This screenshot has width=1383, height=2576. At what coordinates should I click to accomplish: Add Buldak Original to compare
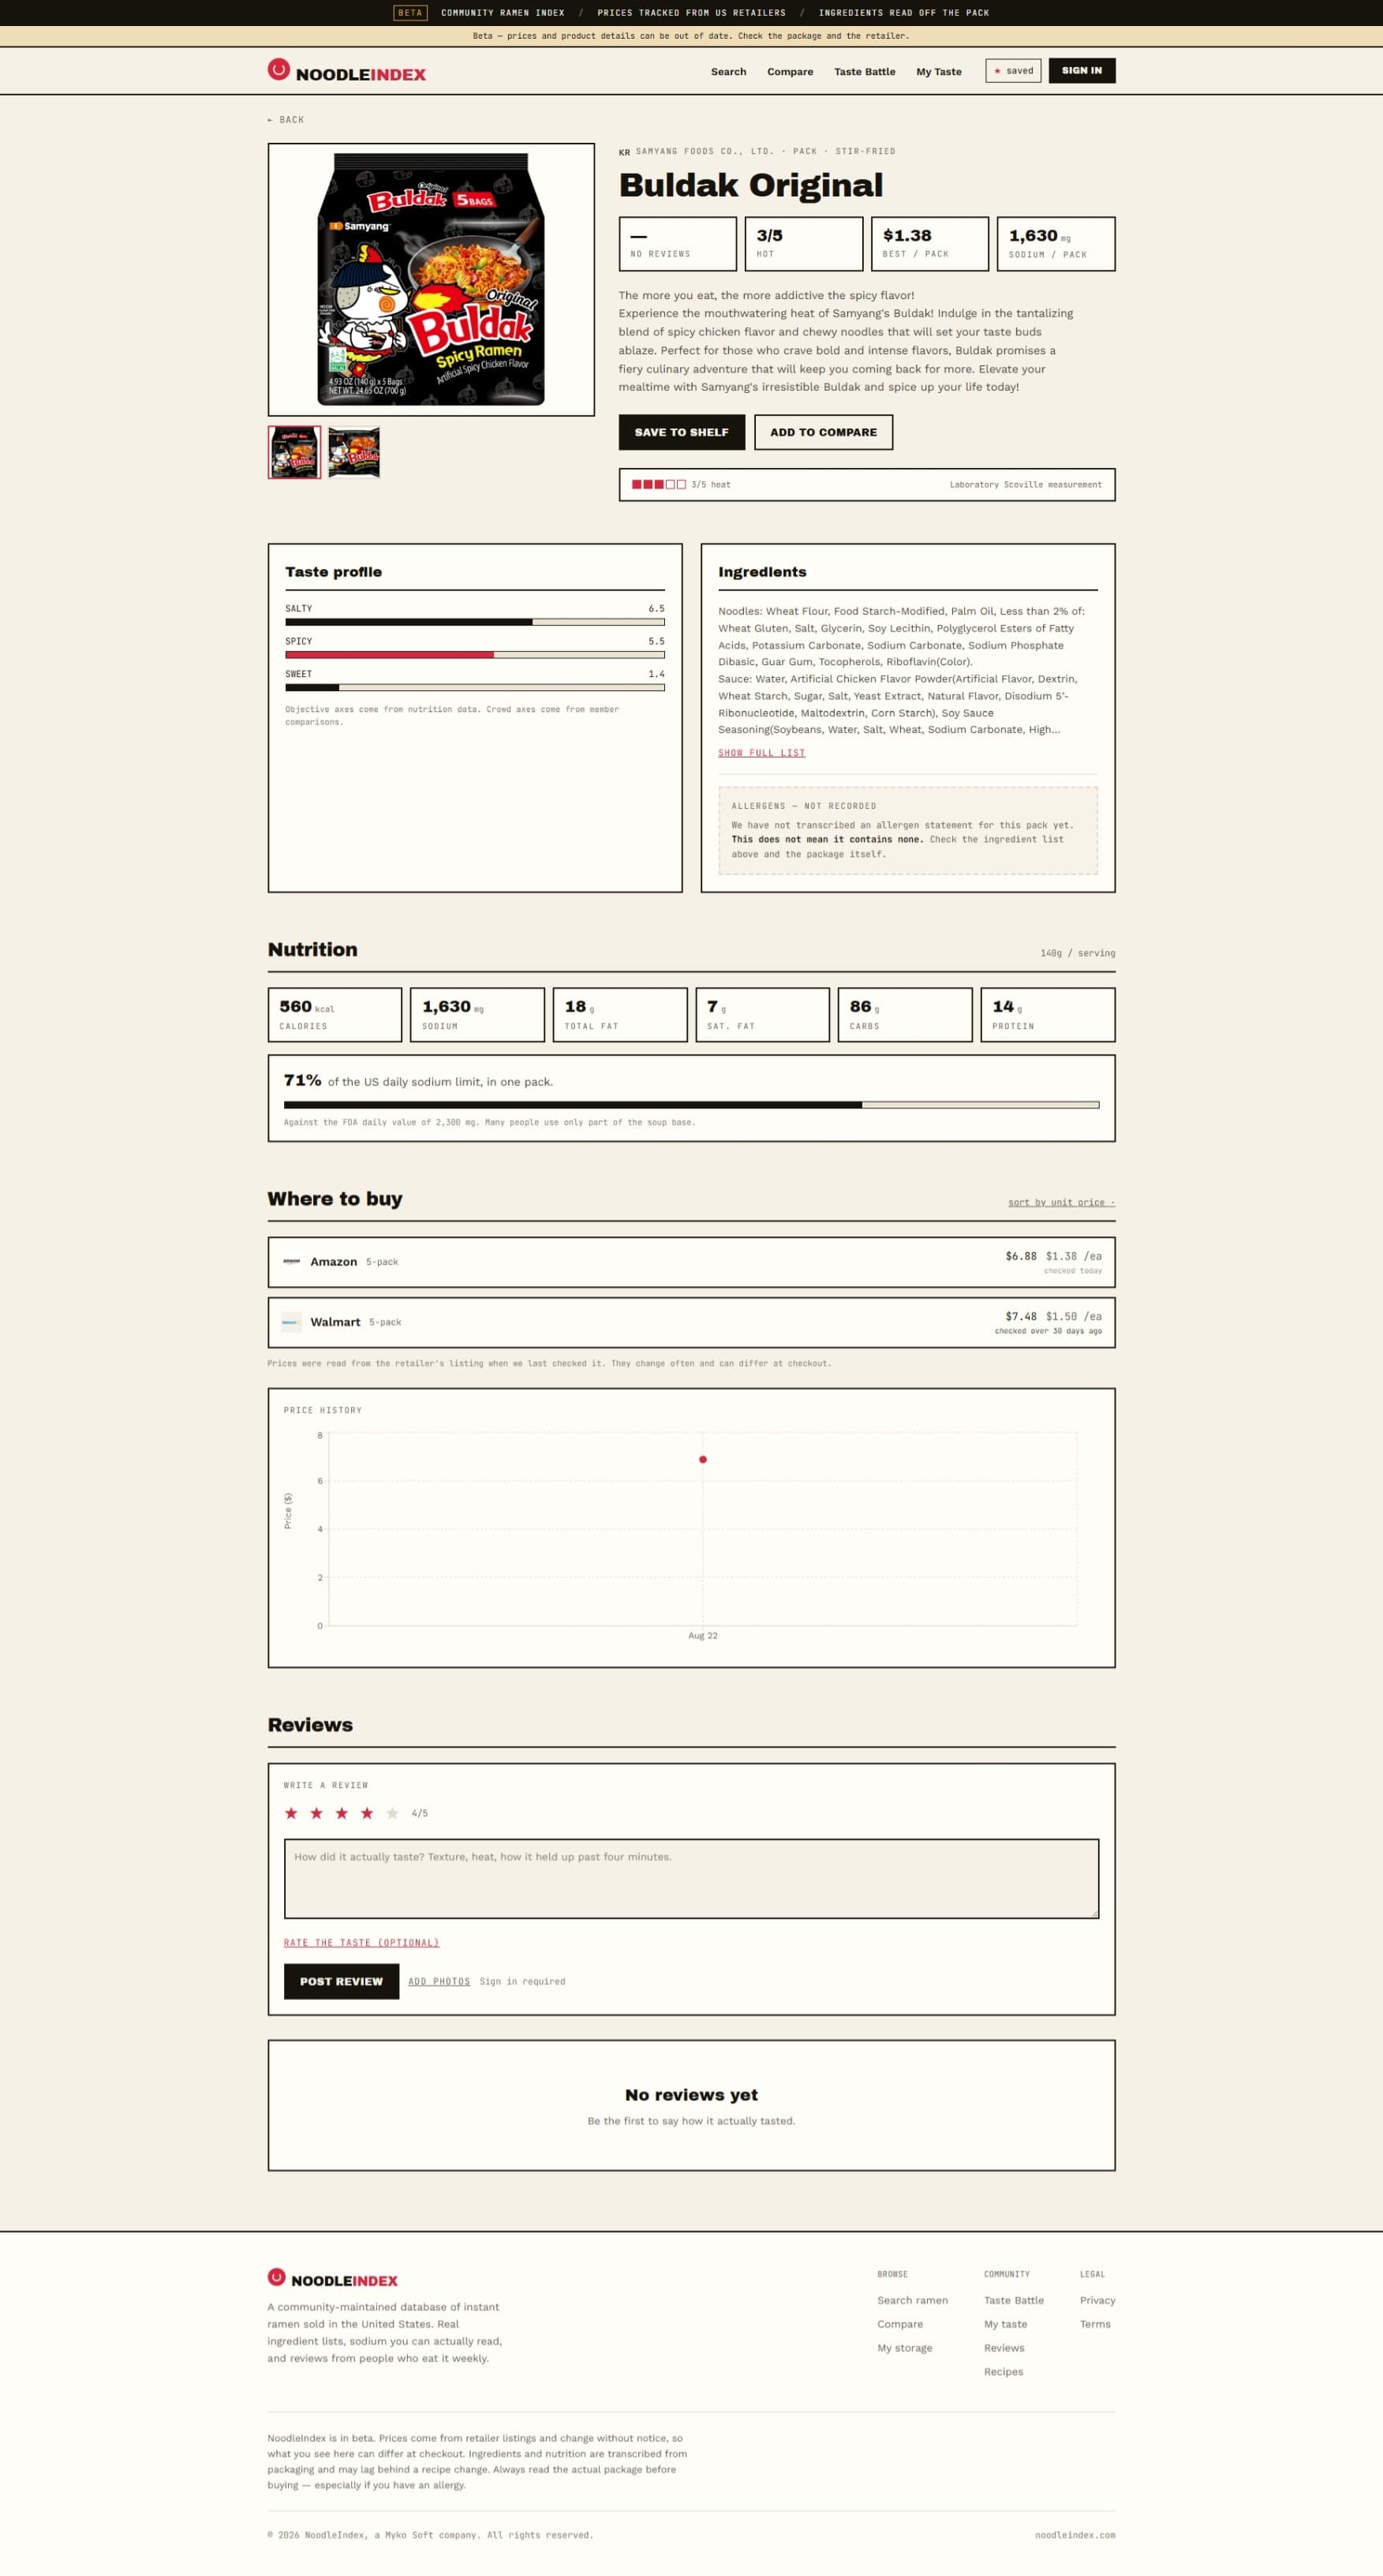point(823,432)
